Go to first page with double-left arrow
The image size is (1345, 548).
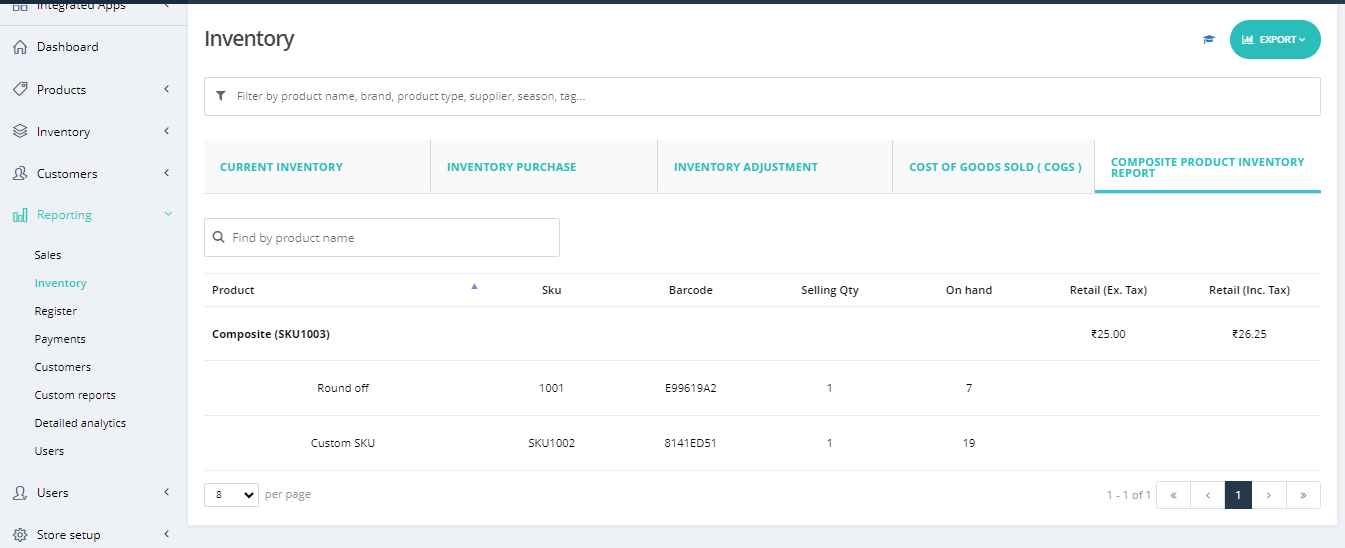(1173, 495)
